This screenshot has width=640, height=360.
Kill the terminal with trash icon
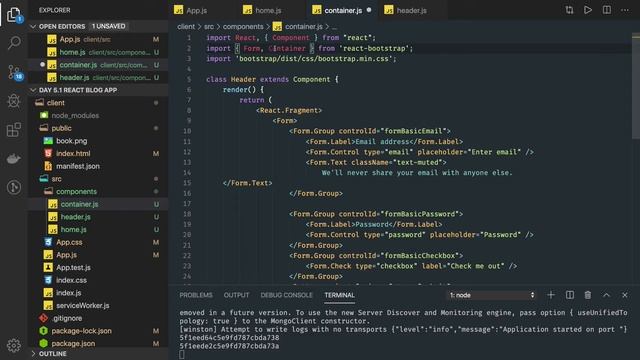(588, 295)
